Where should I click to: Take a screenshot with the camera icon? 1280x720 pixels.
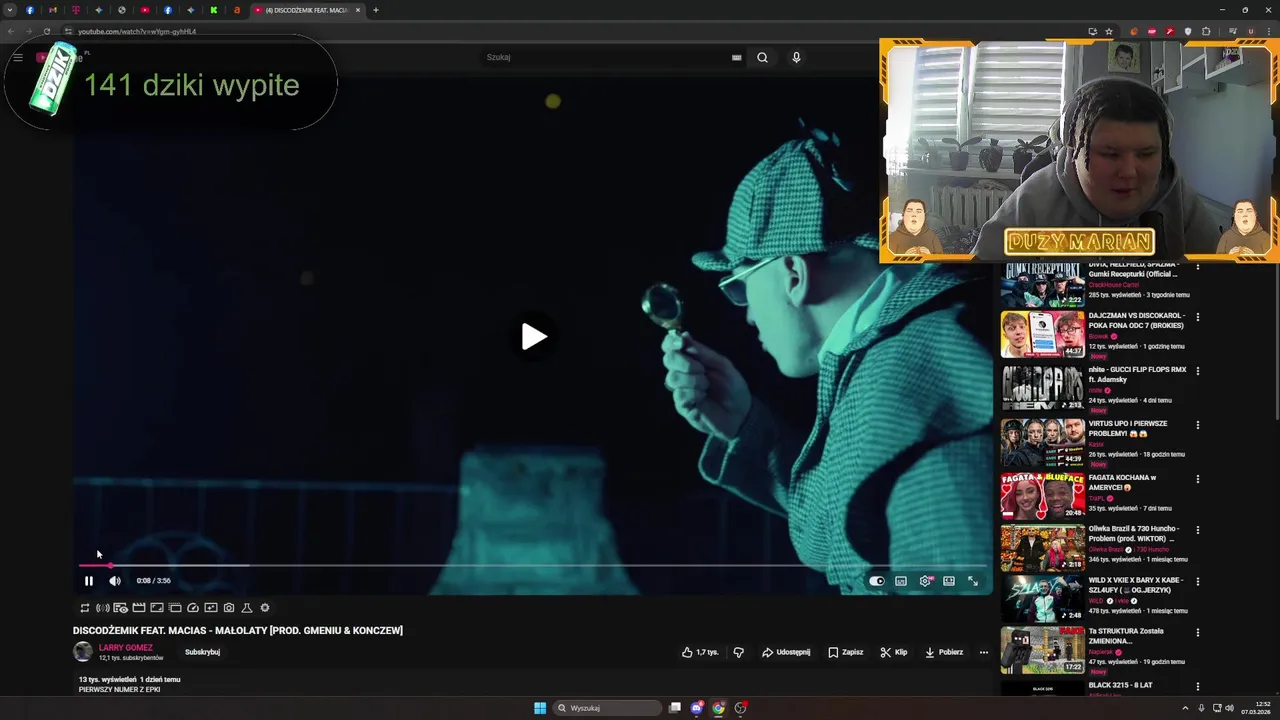click(229, 608)
